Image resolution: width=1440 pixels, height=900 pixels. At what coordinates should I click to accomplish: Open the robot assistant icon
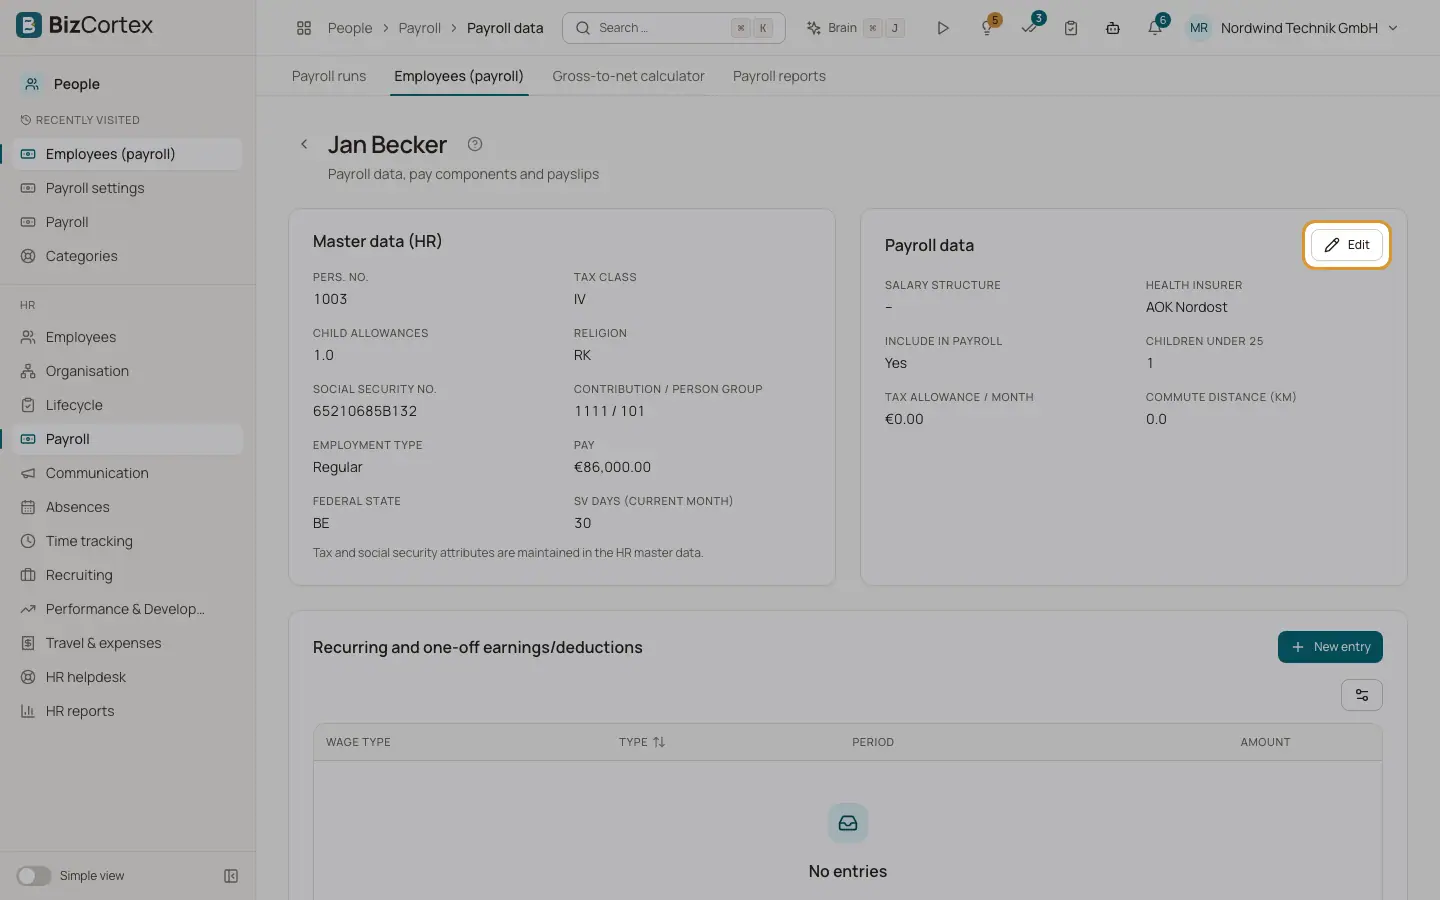click(x=1112, y=28)
